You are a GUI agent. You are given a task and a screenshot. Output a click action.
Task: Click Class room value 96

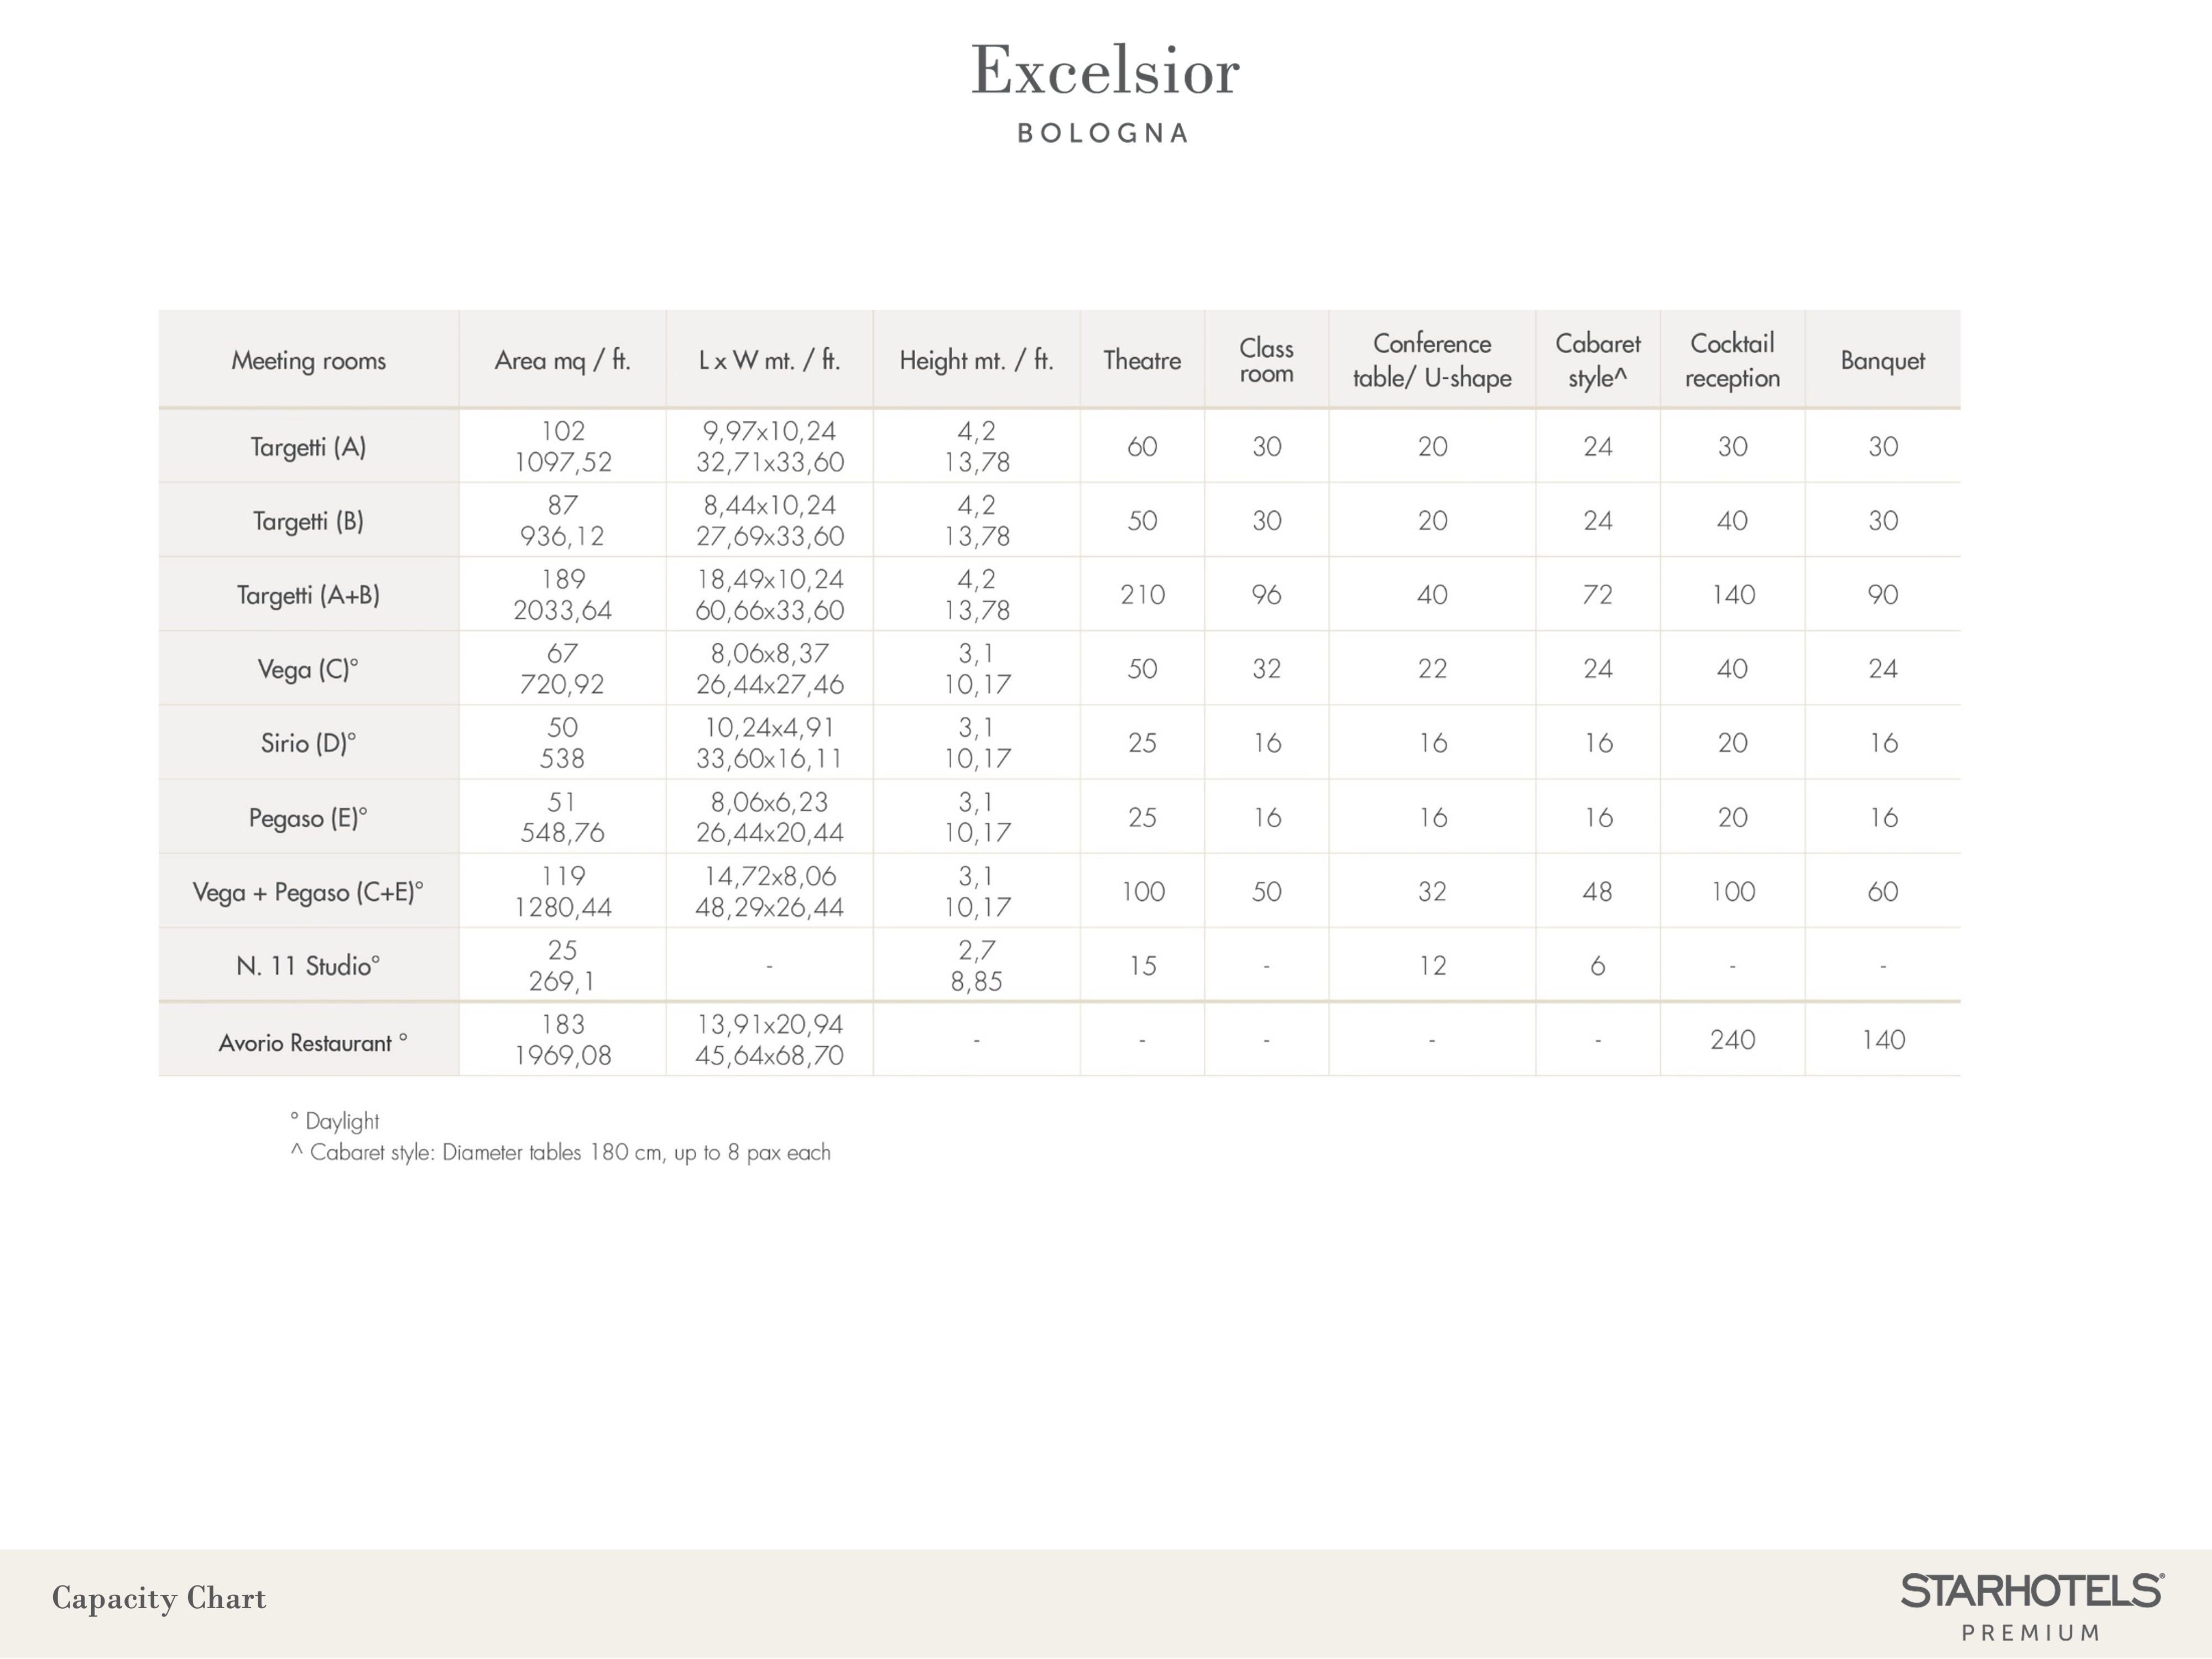coord(1266,595)
